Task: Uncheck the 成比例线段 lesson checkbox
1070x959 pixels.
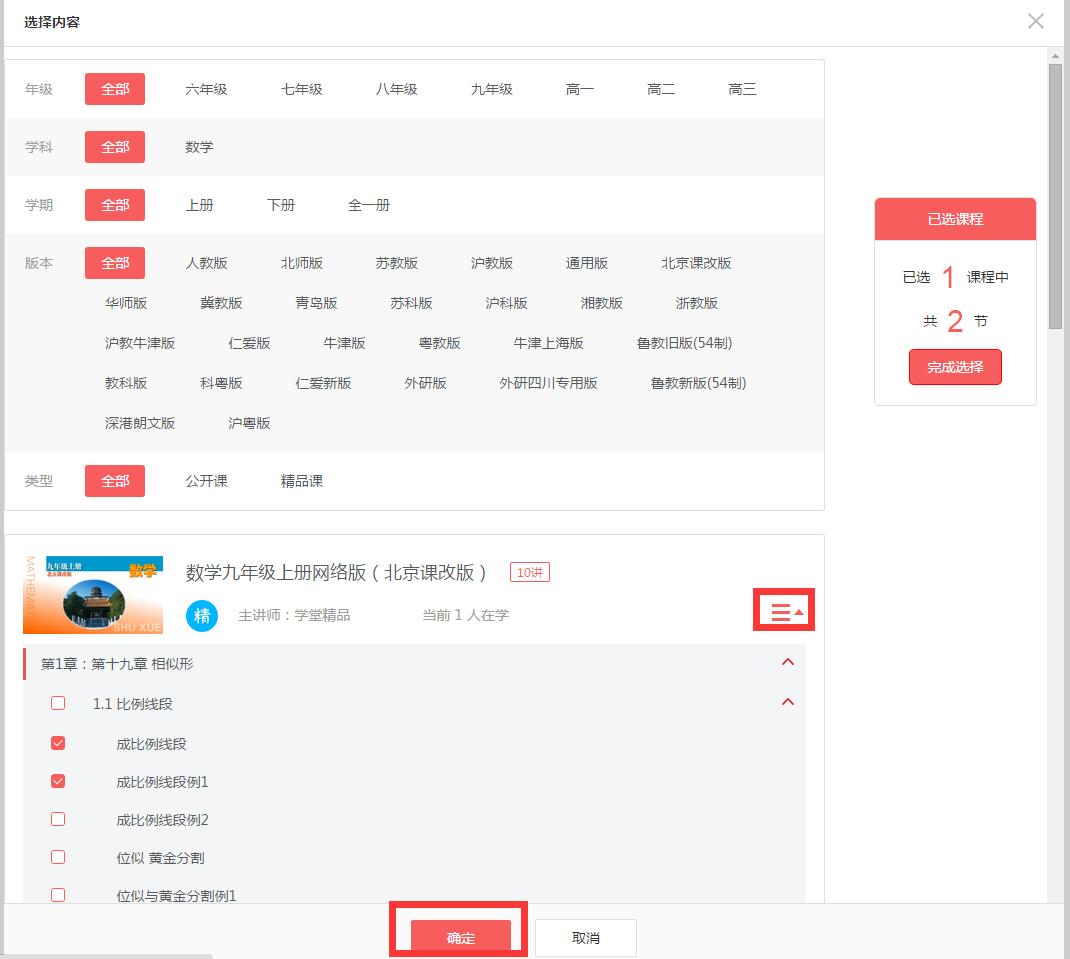Action: coord(58,742)
